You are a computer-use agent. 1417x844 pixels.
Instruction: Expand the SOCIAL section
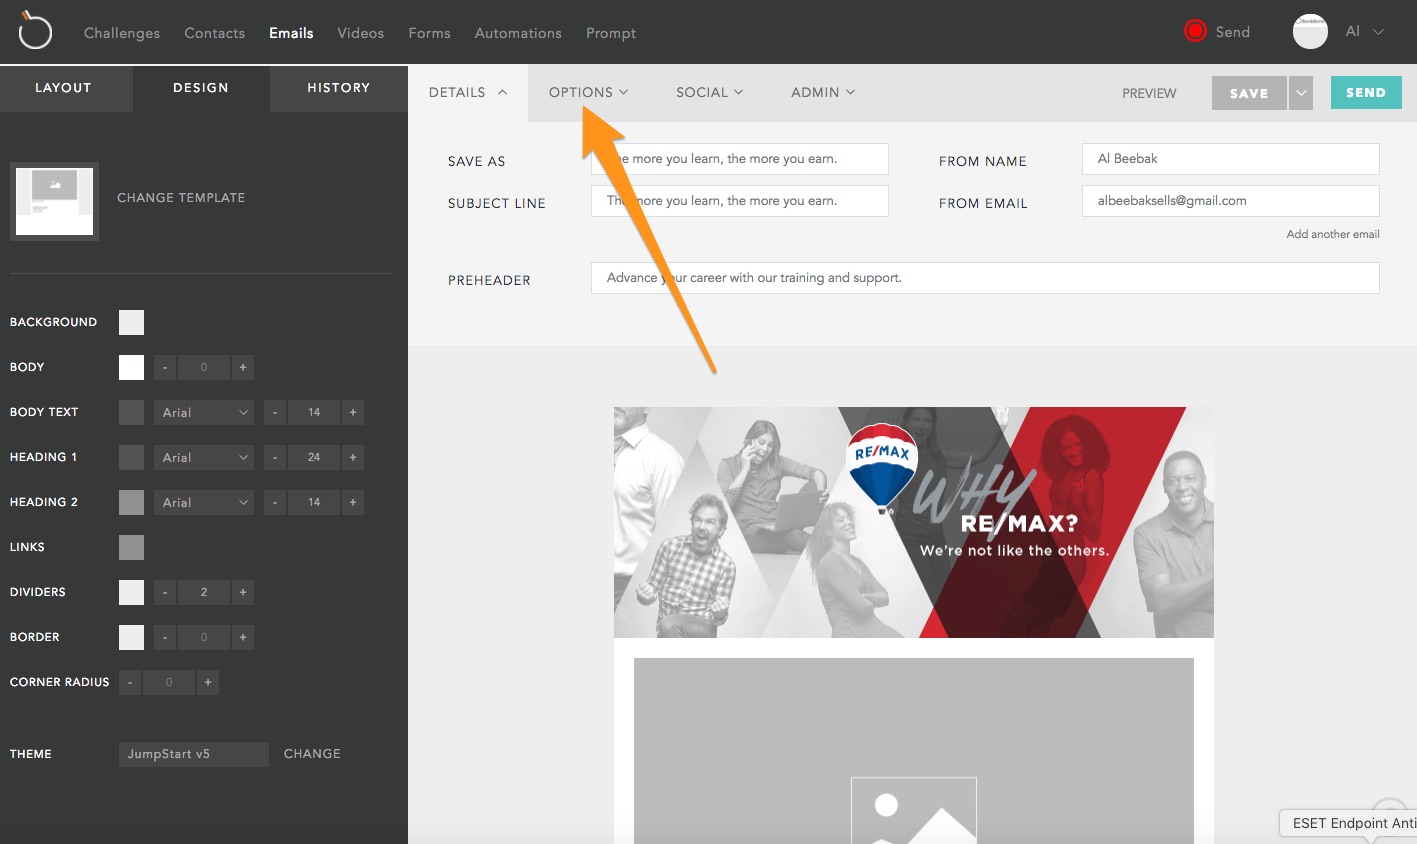709,92
